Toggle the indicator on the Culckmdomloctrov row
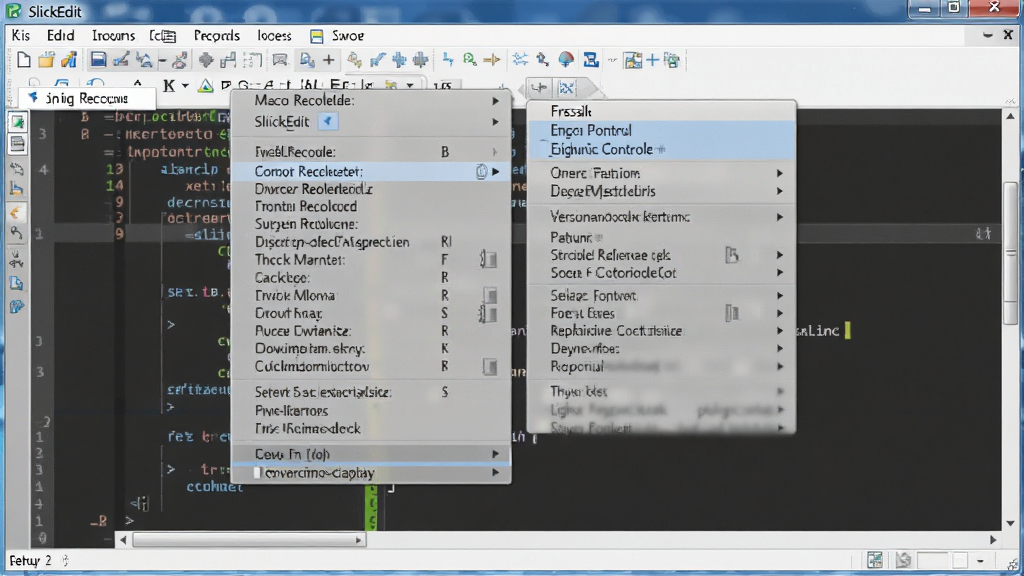Image resolution: width=1024 pixels, height=576 pixels. point(490,367)
